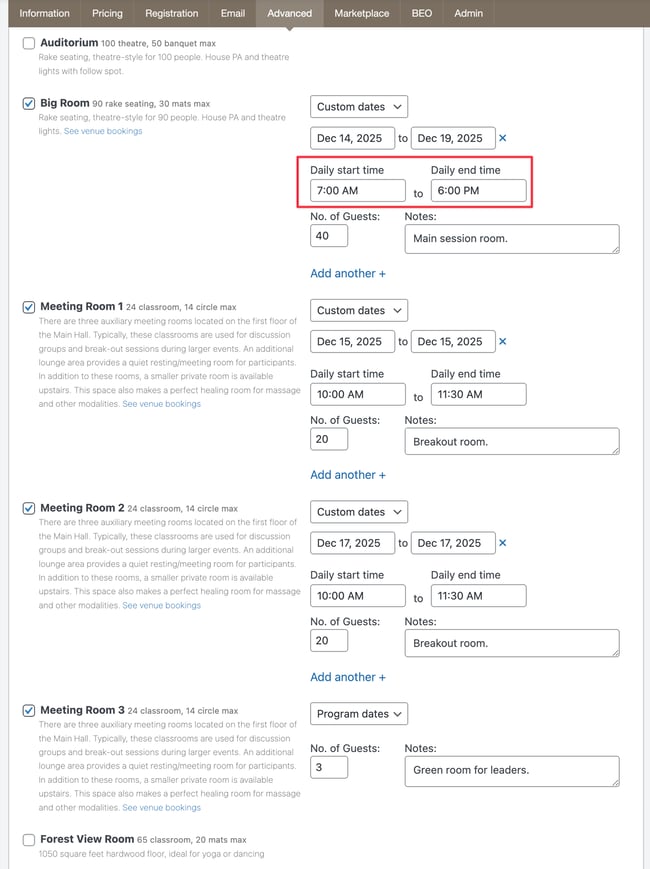Go to the BEO tab
The image size is (650, 869).
coord(422,14)
